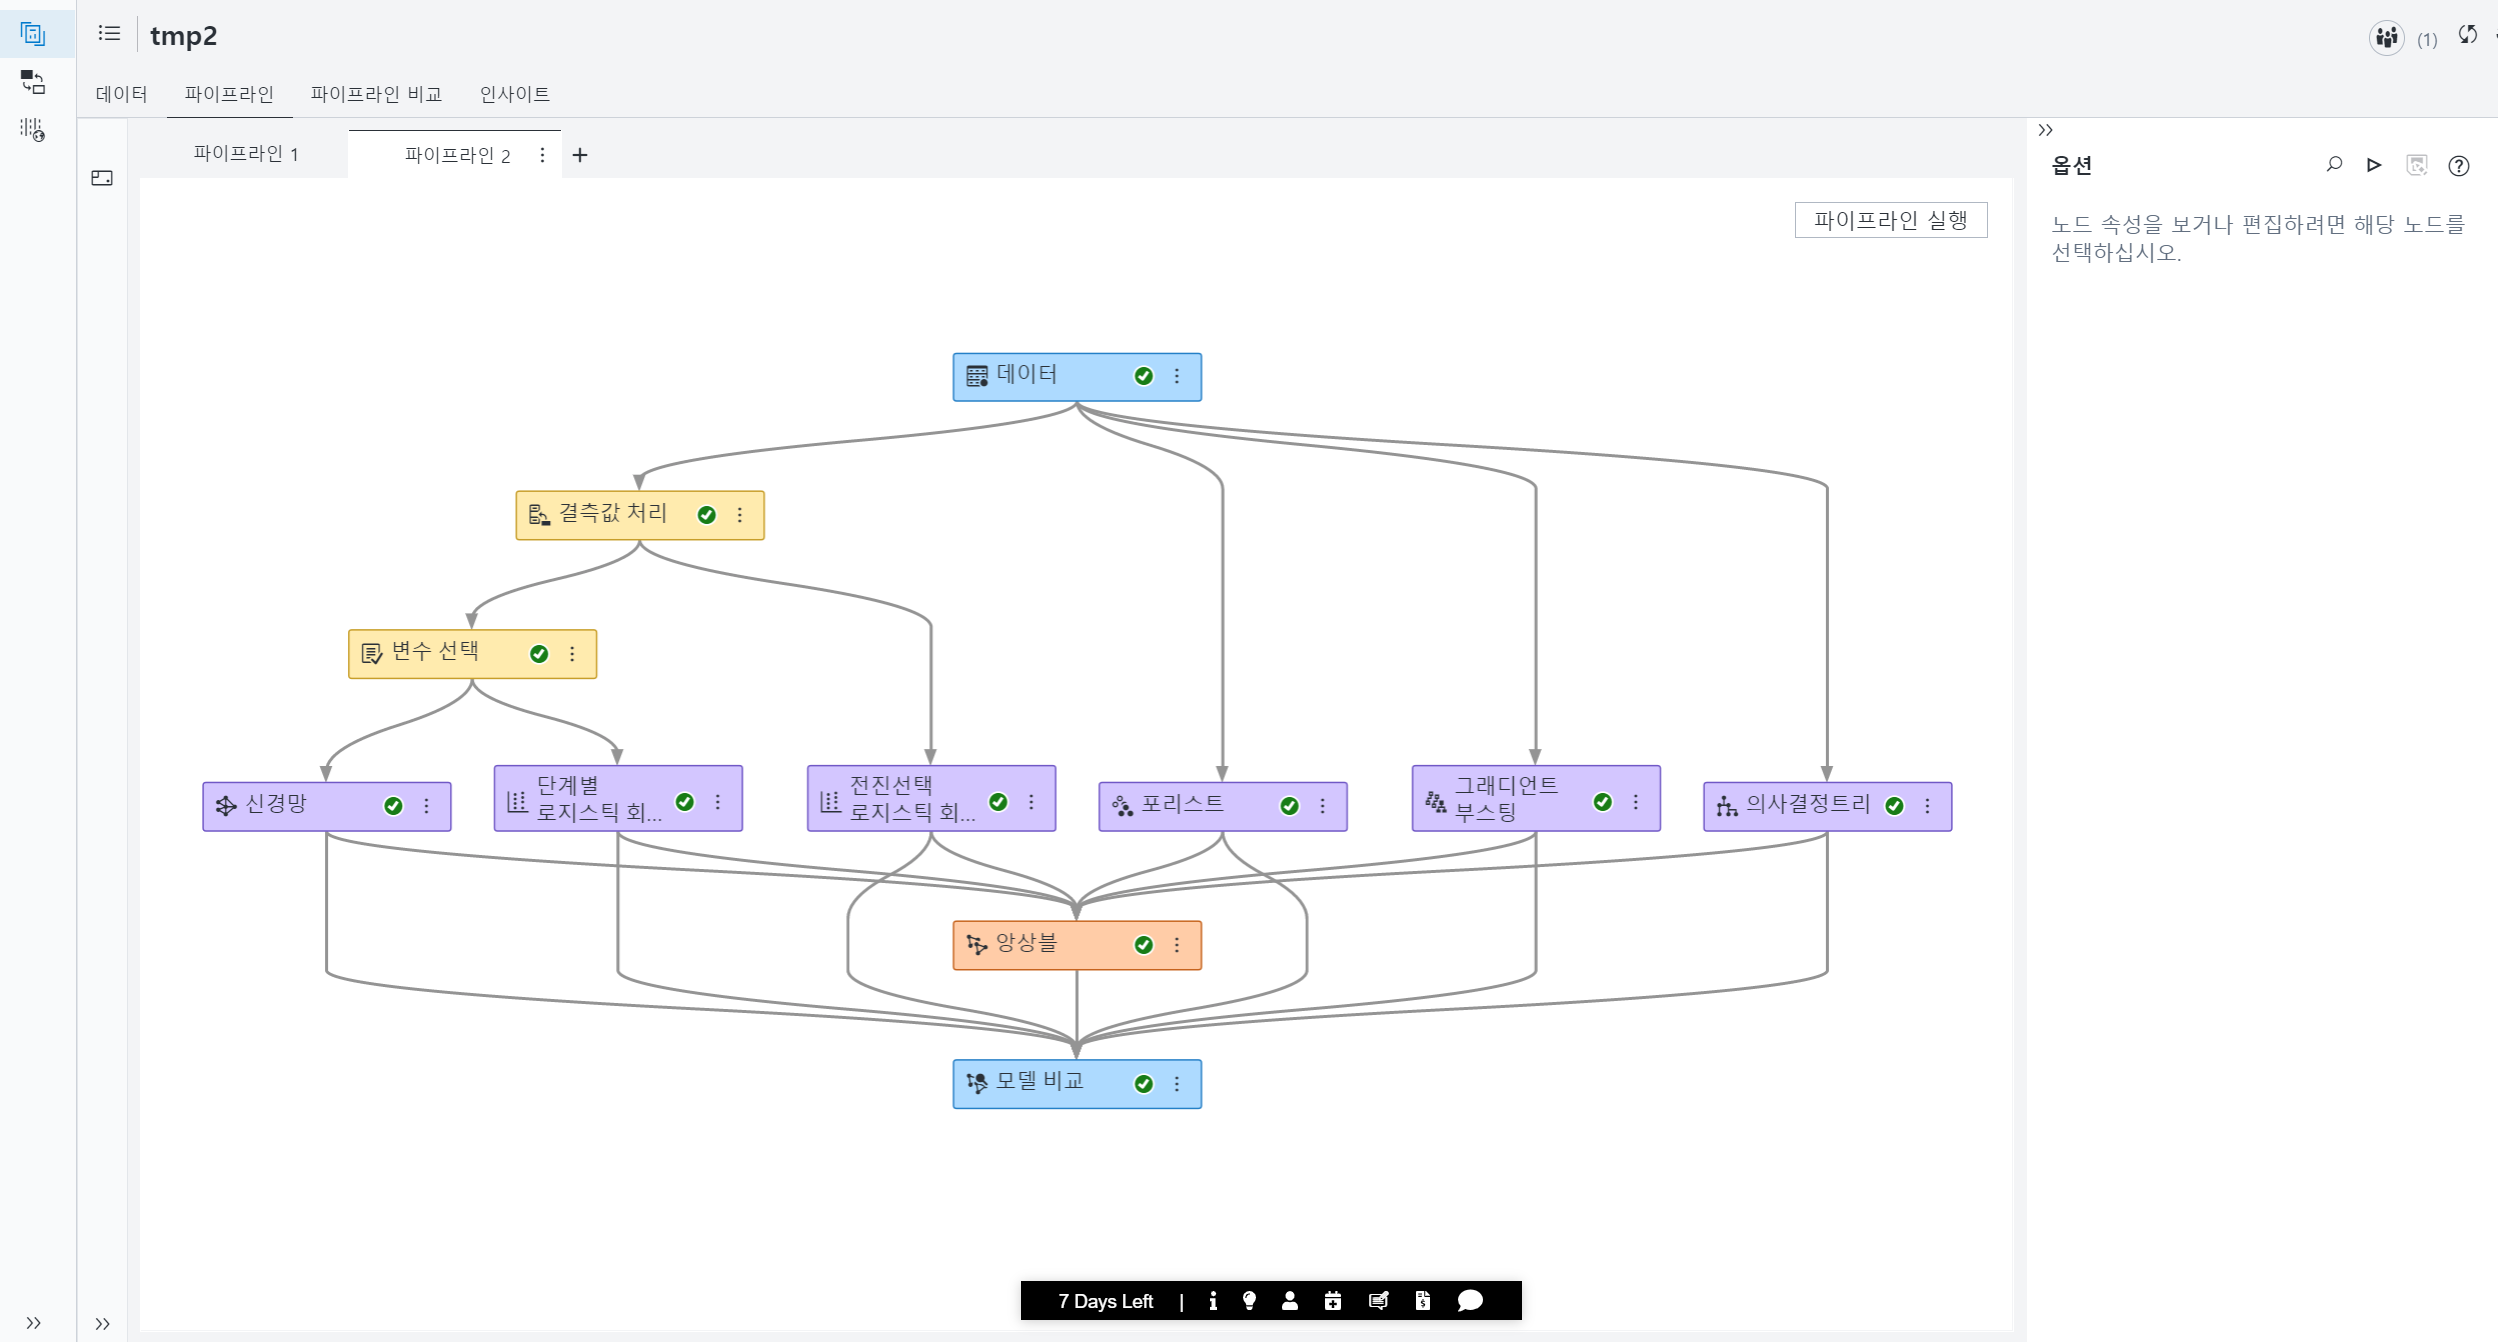Click the search icon in the options panel
Screen dimensions: 2498x1342
[2334, 165]
